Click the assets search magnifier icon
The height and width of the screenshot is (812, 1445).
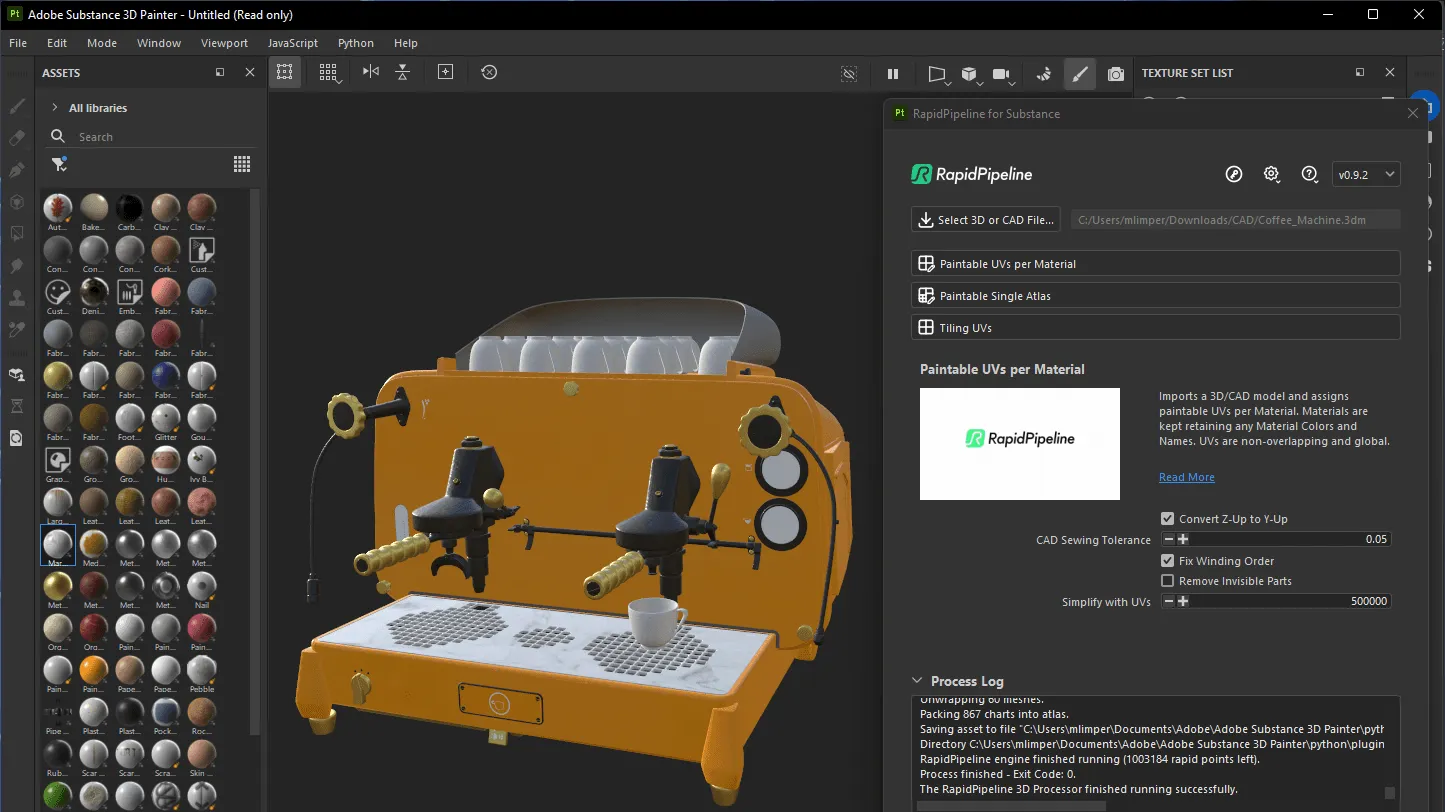coord(58,136)
